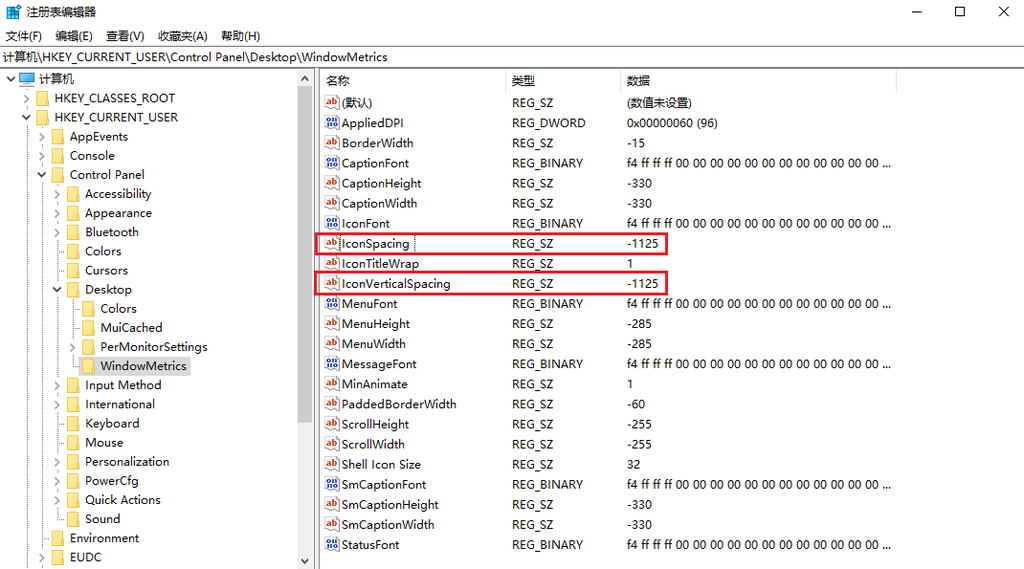Select the International key in tree
Viewport: 1024px width, 569px height.
tap(120, 404)
